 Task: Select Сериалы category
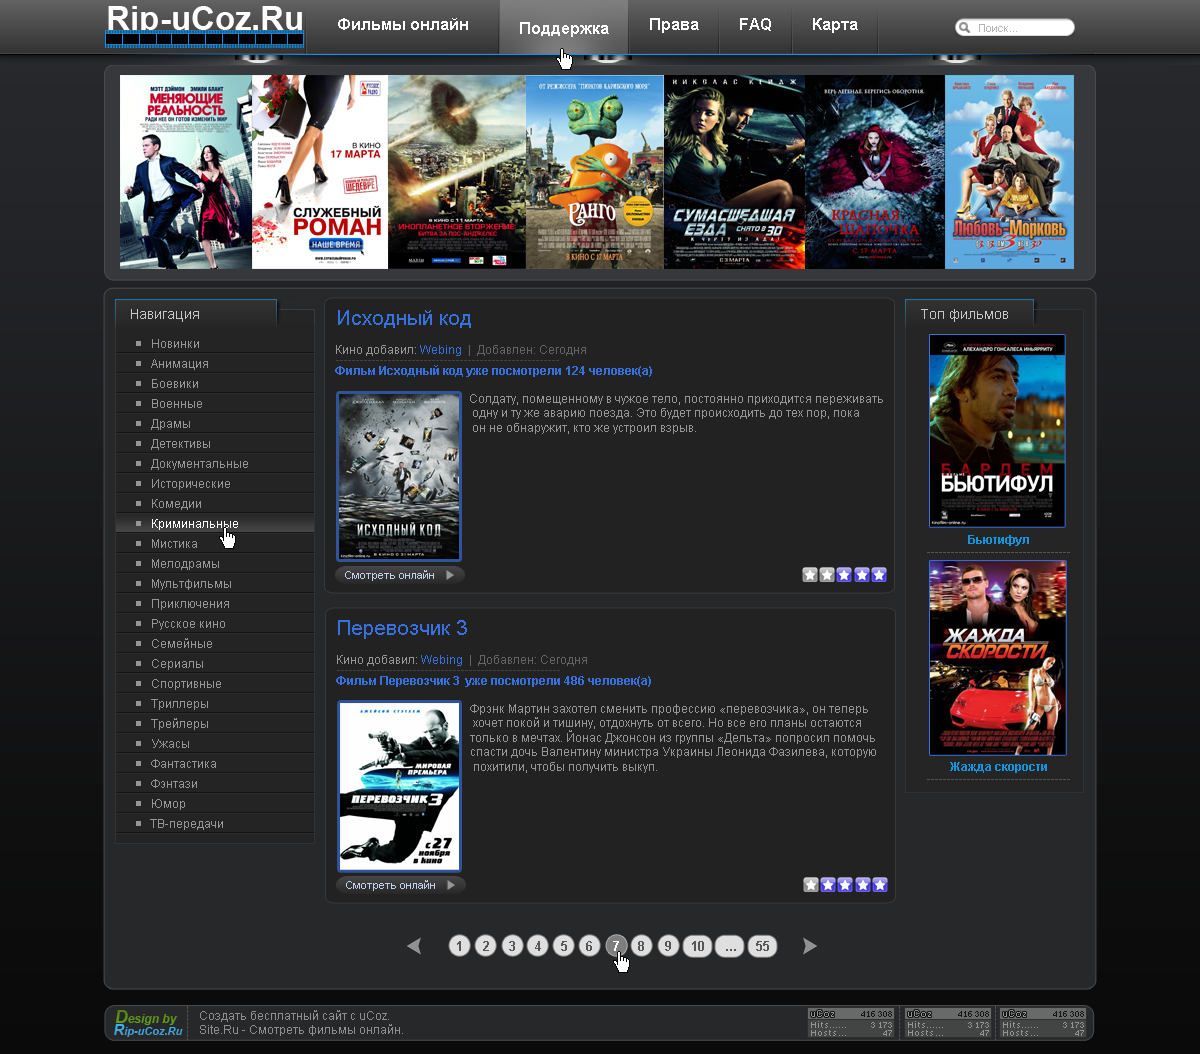click(x=215, y=664)
